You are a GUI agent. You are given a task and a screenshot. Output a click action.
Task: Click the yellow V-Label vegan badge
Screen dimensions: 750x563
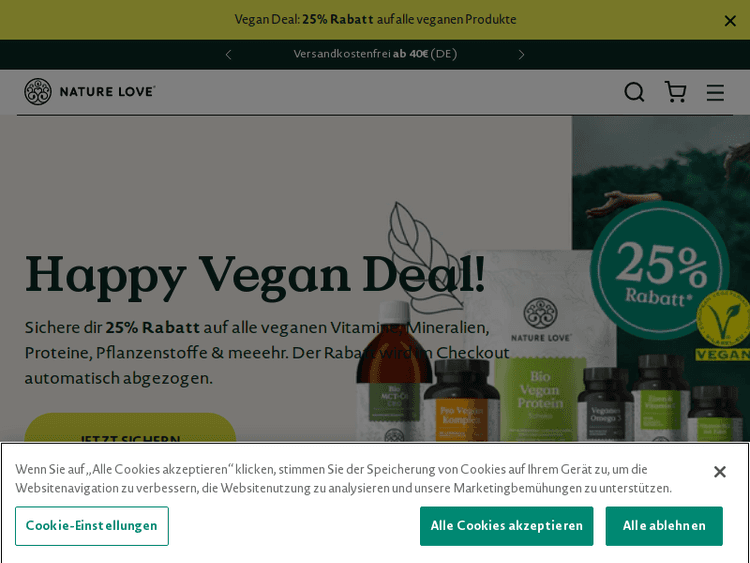(x=722, y=325)
